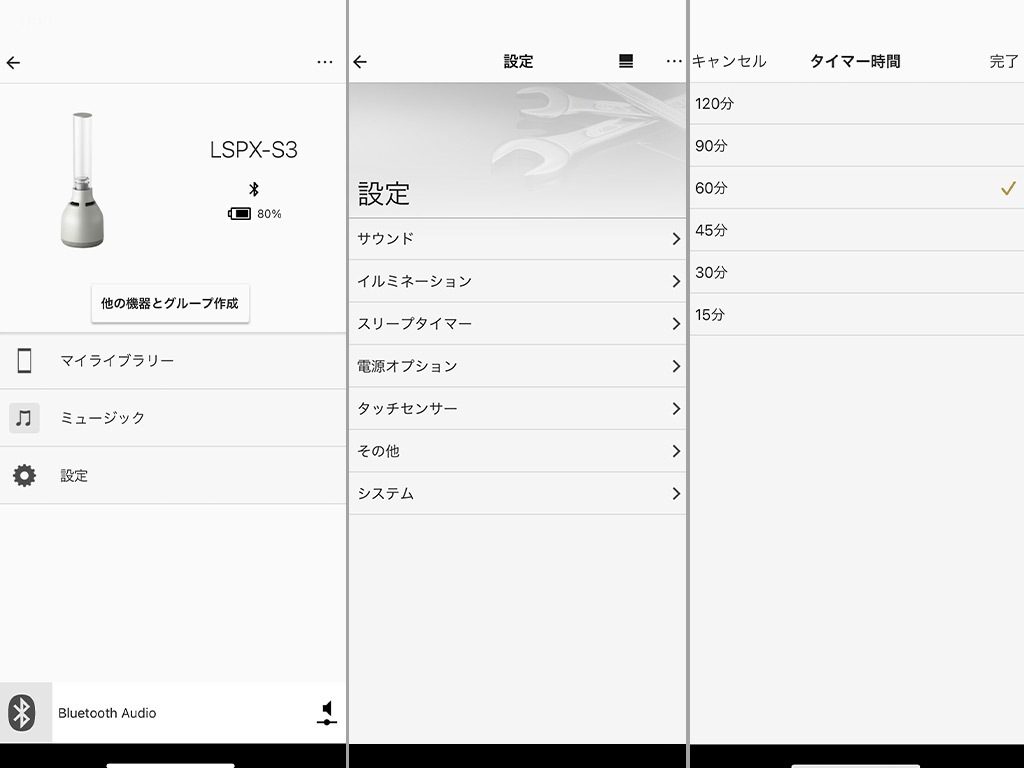Screen dimensions: 1024x768
Task: Tap the gear icon beside 設定
Action: tap(24, 475)
